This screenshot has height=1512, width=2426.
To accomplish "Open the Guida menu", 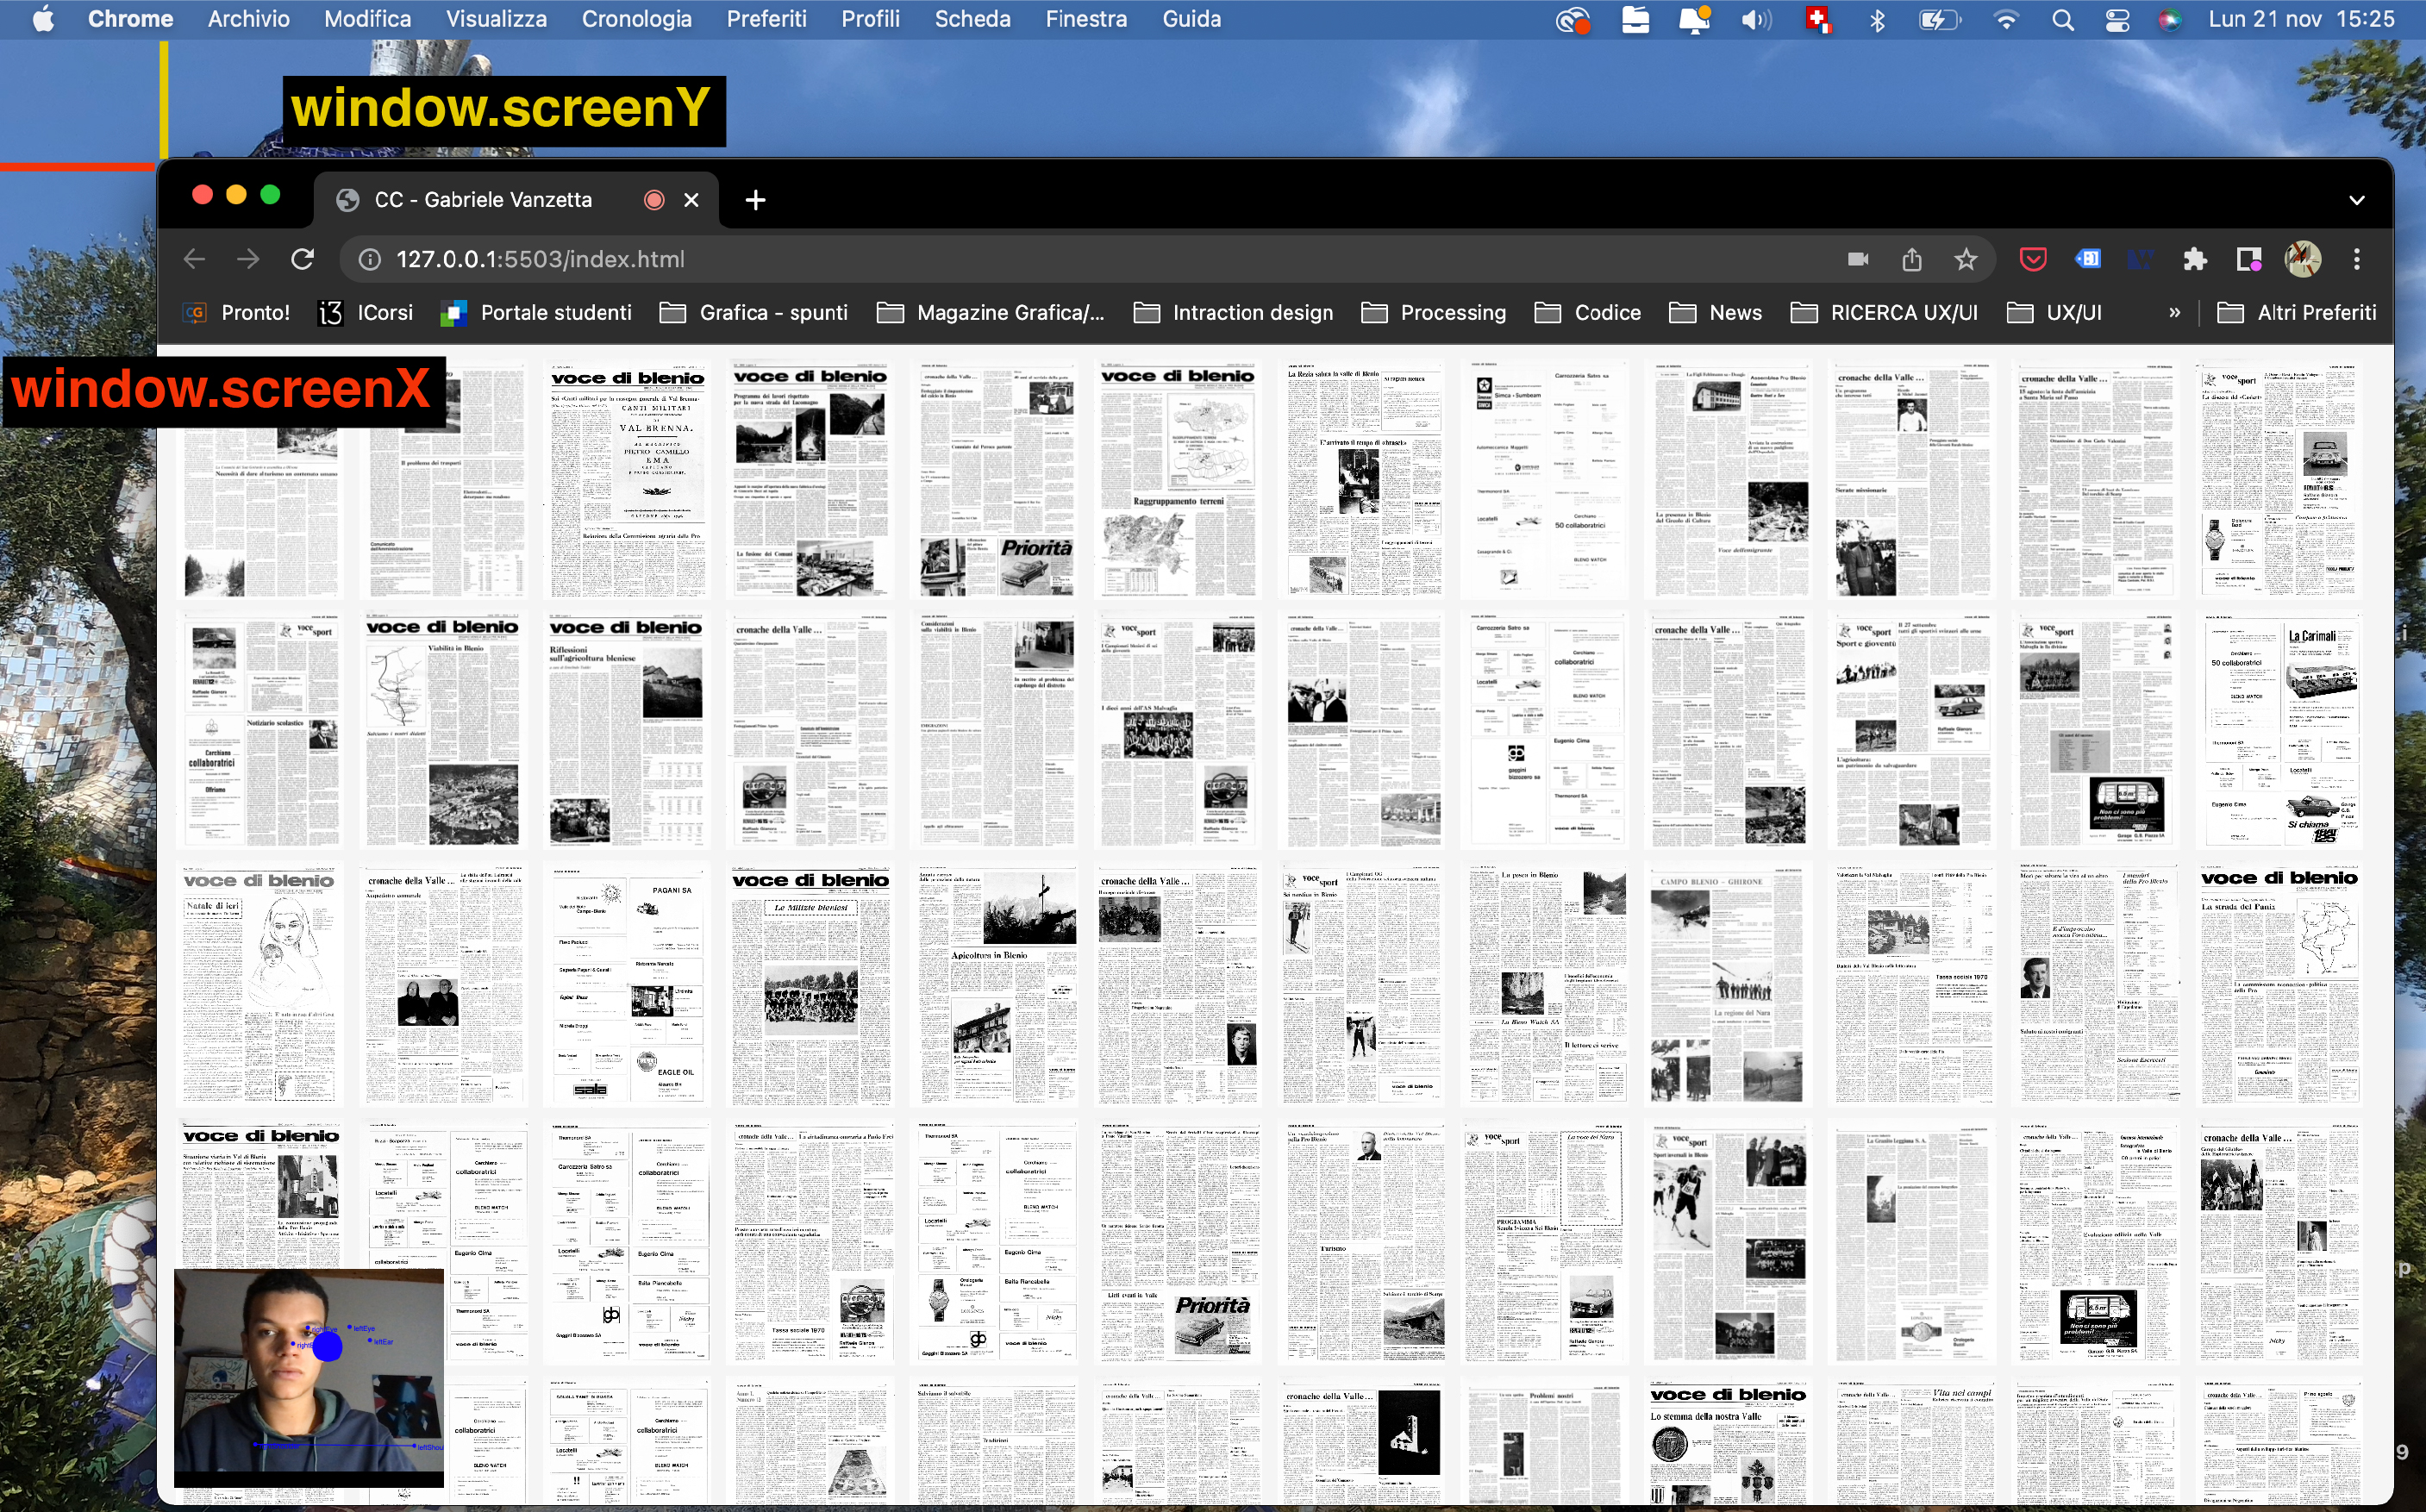I will tap(1191, 19).
